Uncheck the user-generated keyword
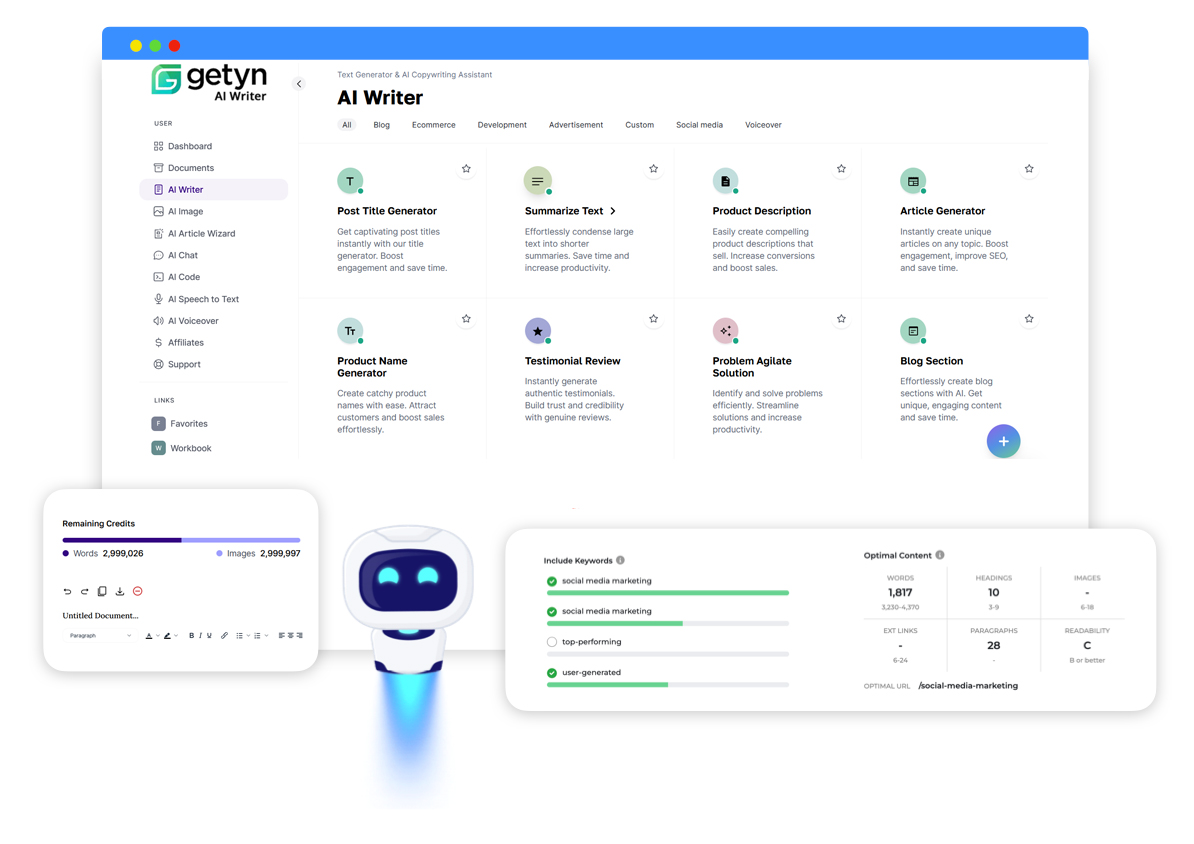Image resolution: width=1194 pixels, height=844 pixels. pyautogui.click(x=552, y=672)
